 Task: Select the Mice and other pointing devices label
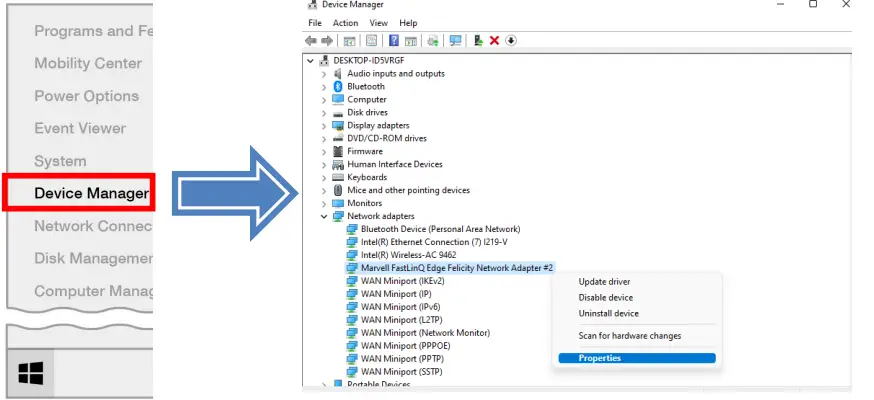click(x=409, y=190)
